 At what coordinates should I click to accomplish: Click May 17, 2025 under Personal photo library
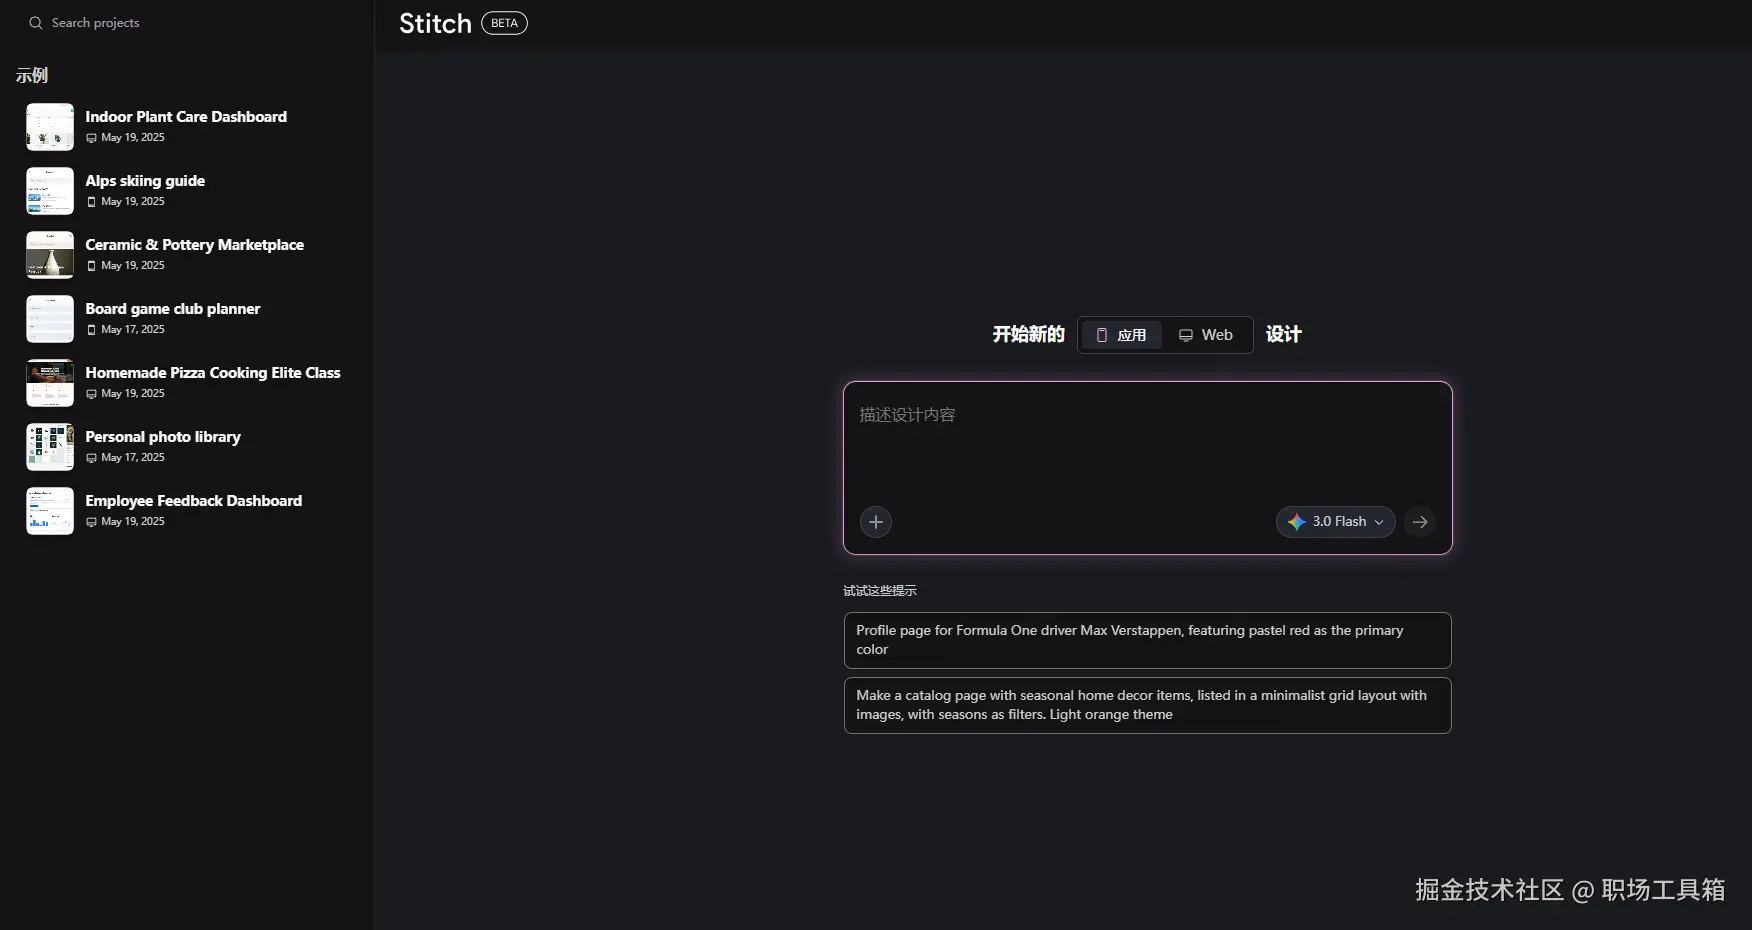(x=133, y=457)
